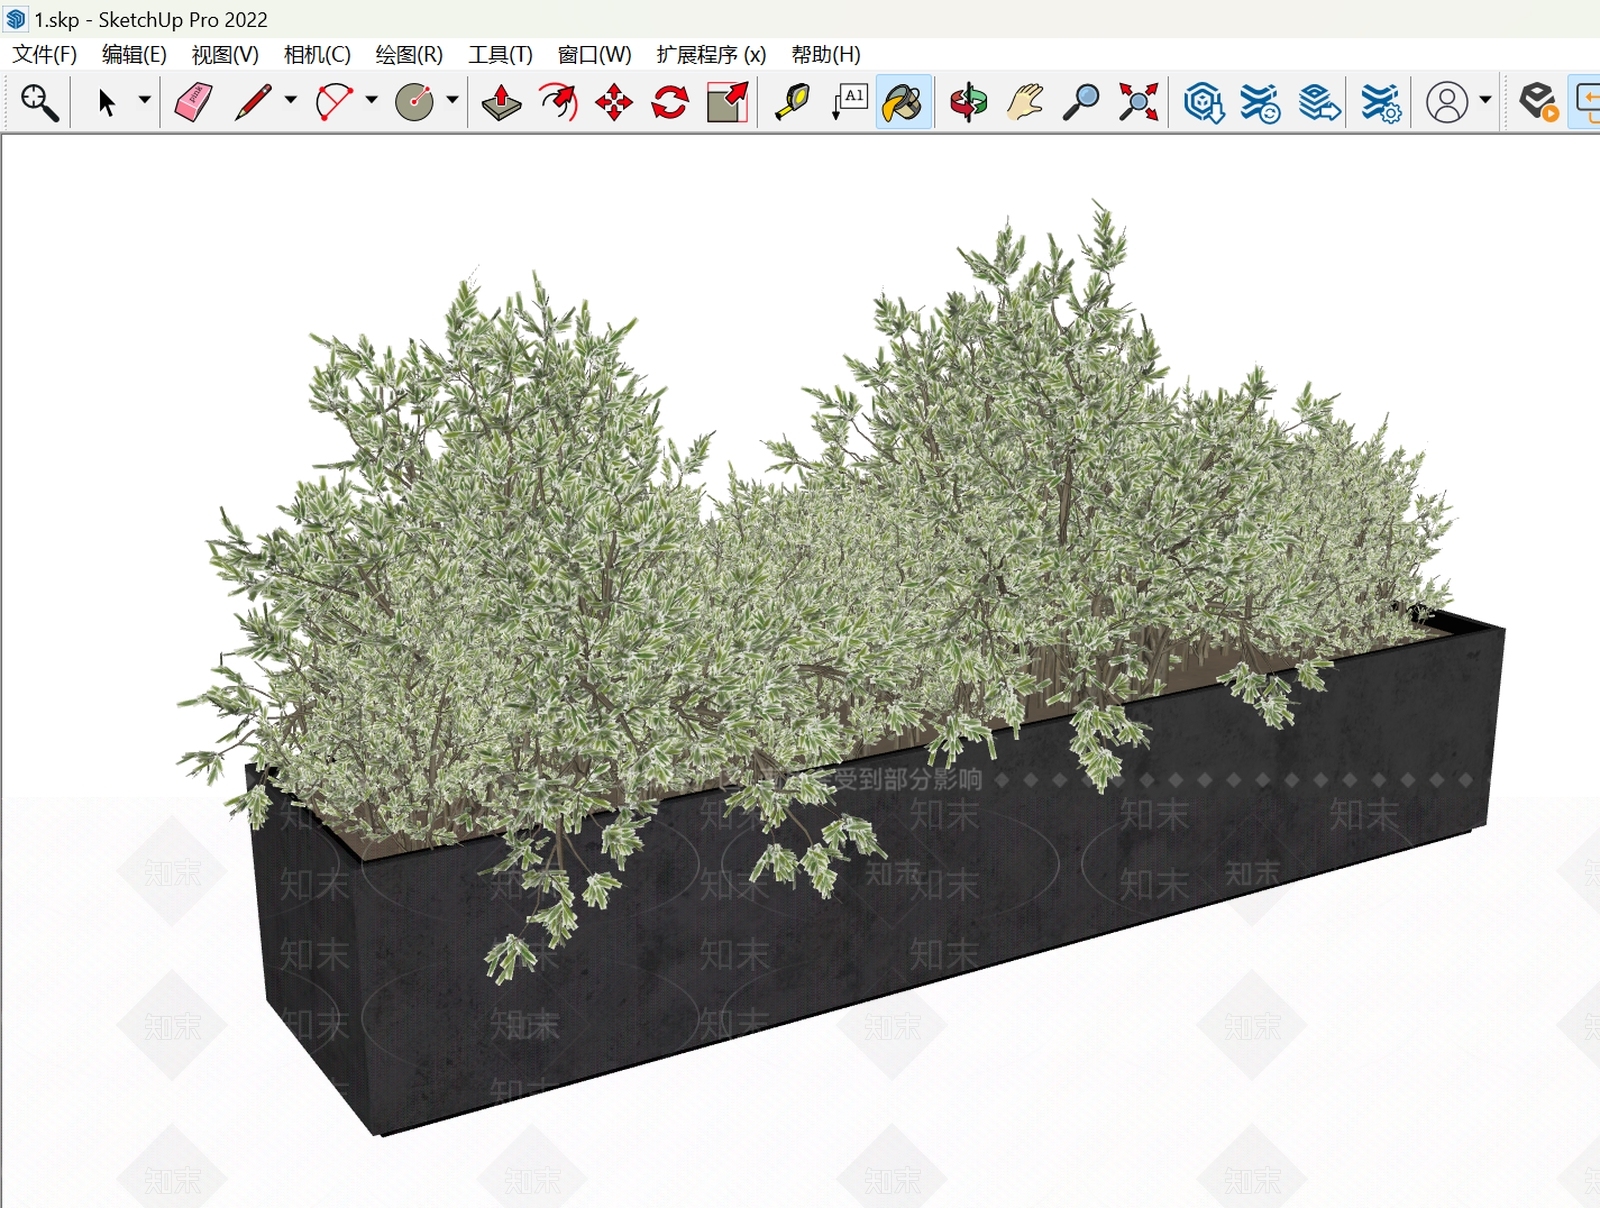1600x1208 pixels.
Task: Click the Zoom Extents icon
Action: coord(1138,102)
